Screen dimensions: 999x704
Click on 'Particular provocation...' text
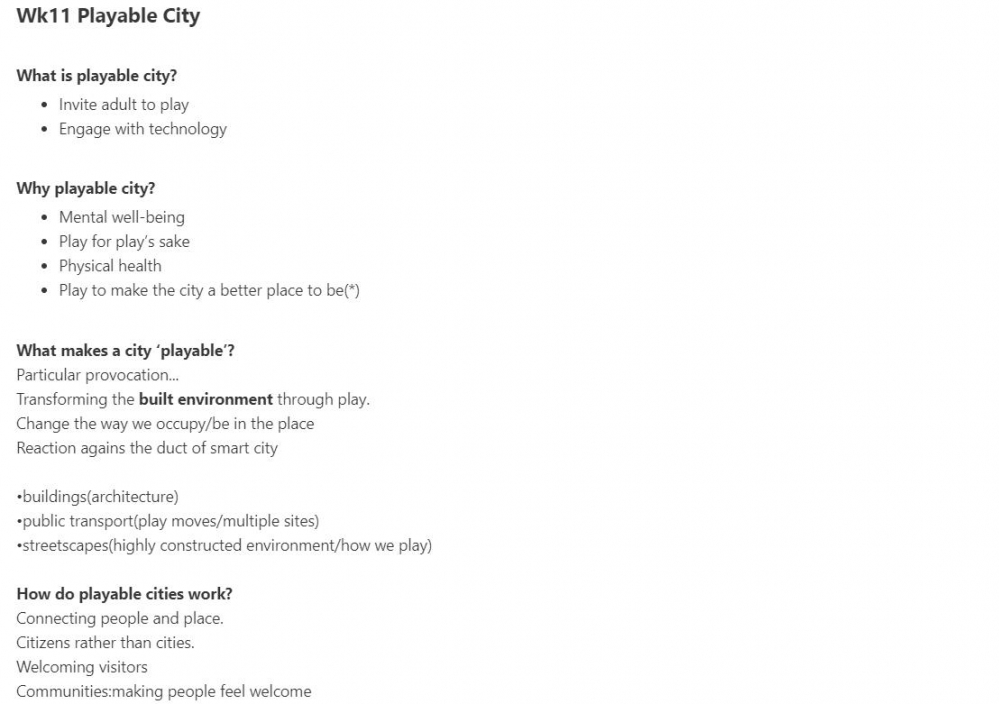[x=97, y=375]
